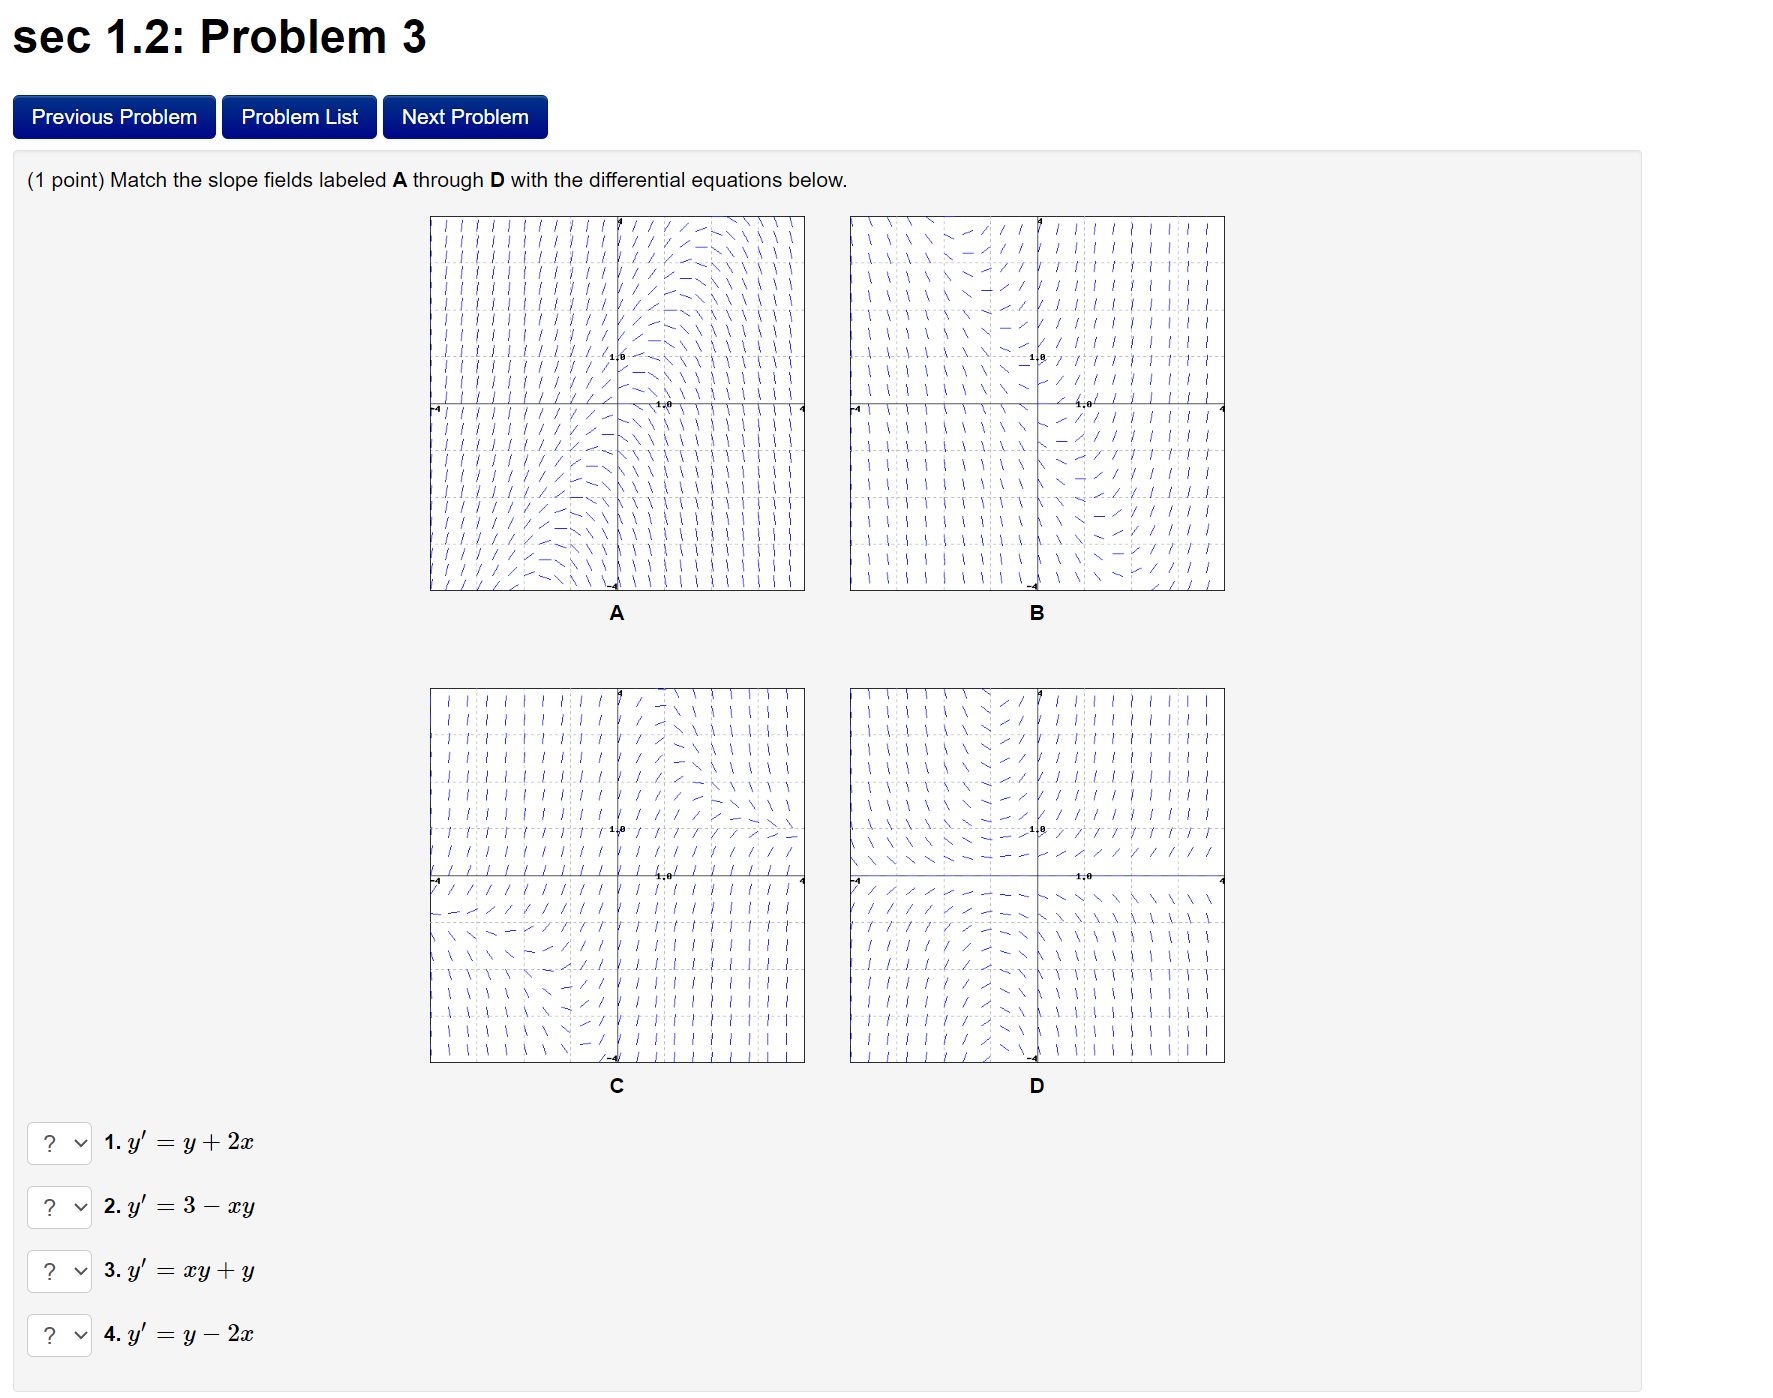Click the Previous Problem button
The image size is (1773, 1398).
click(x=113, y=116)
